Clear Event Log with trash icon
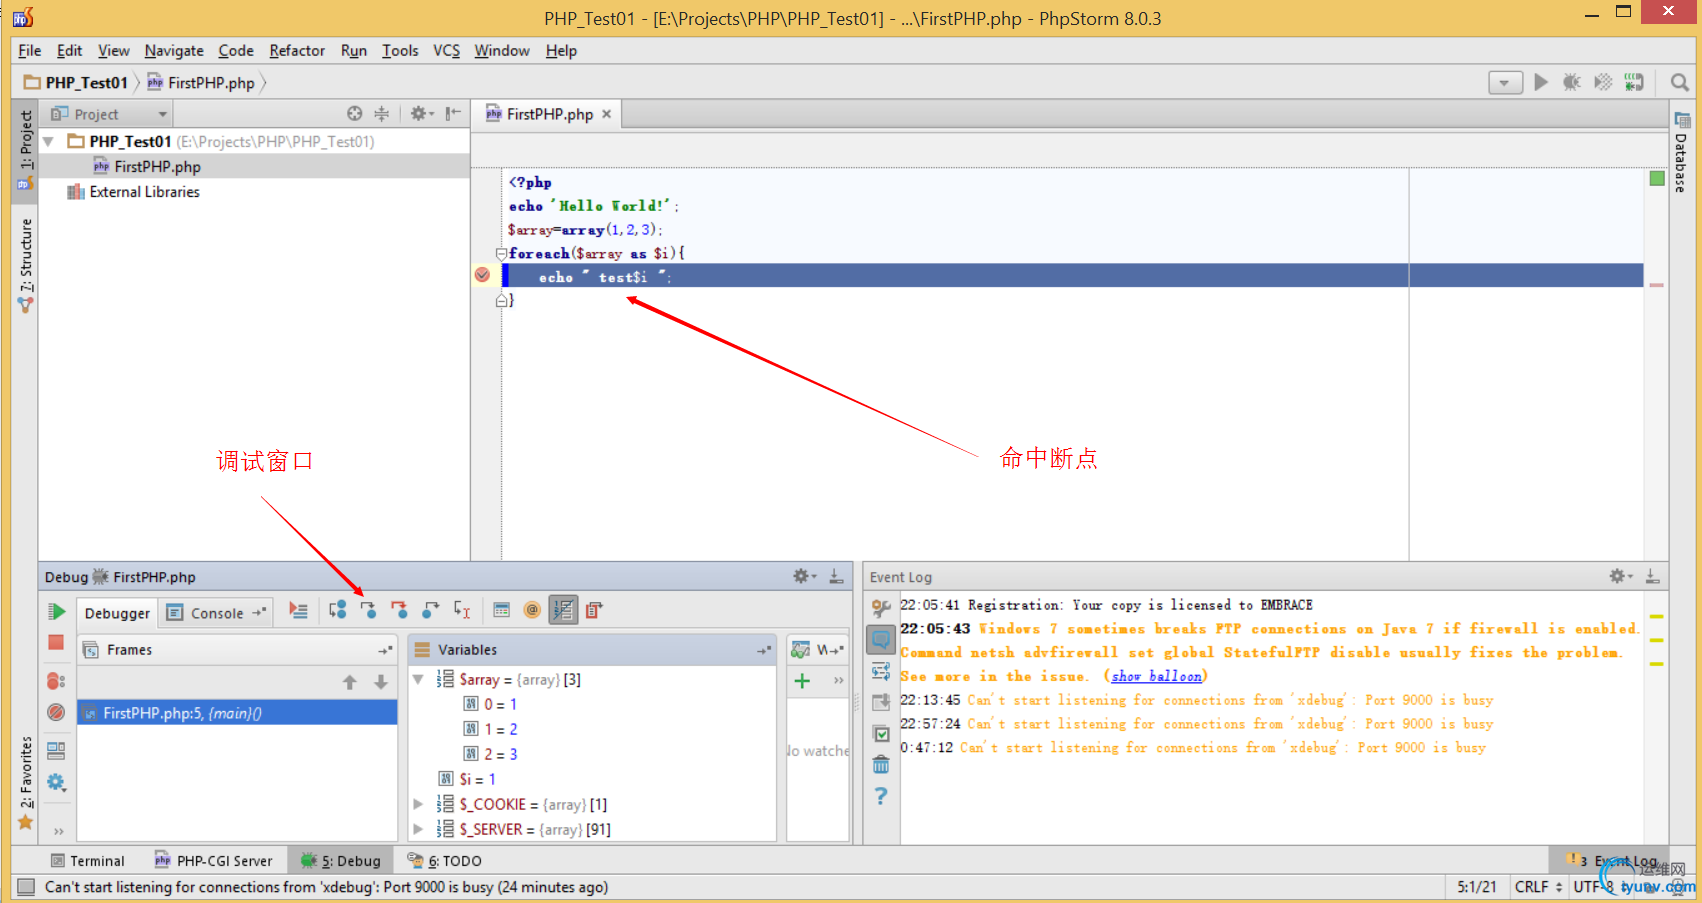1702x903 pixels. 881,765
